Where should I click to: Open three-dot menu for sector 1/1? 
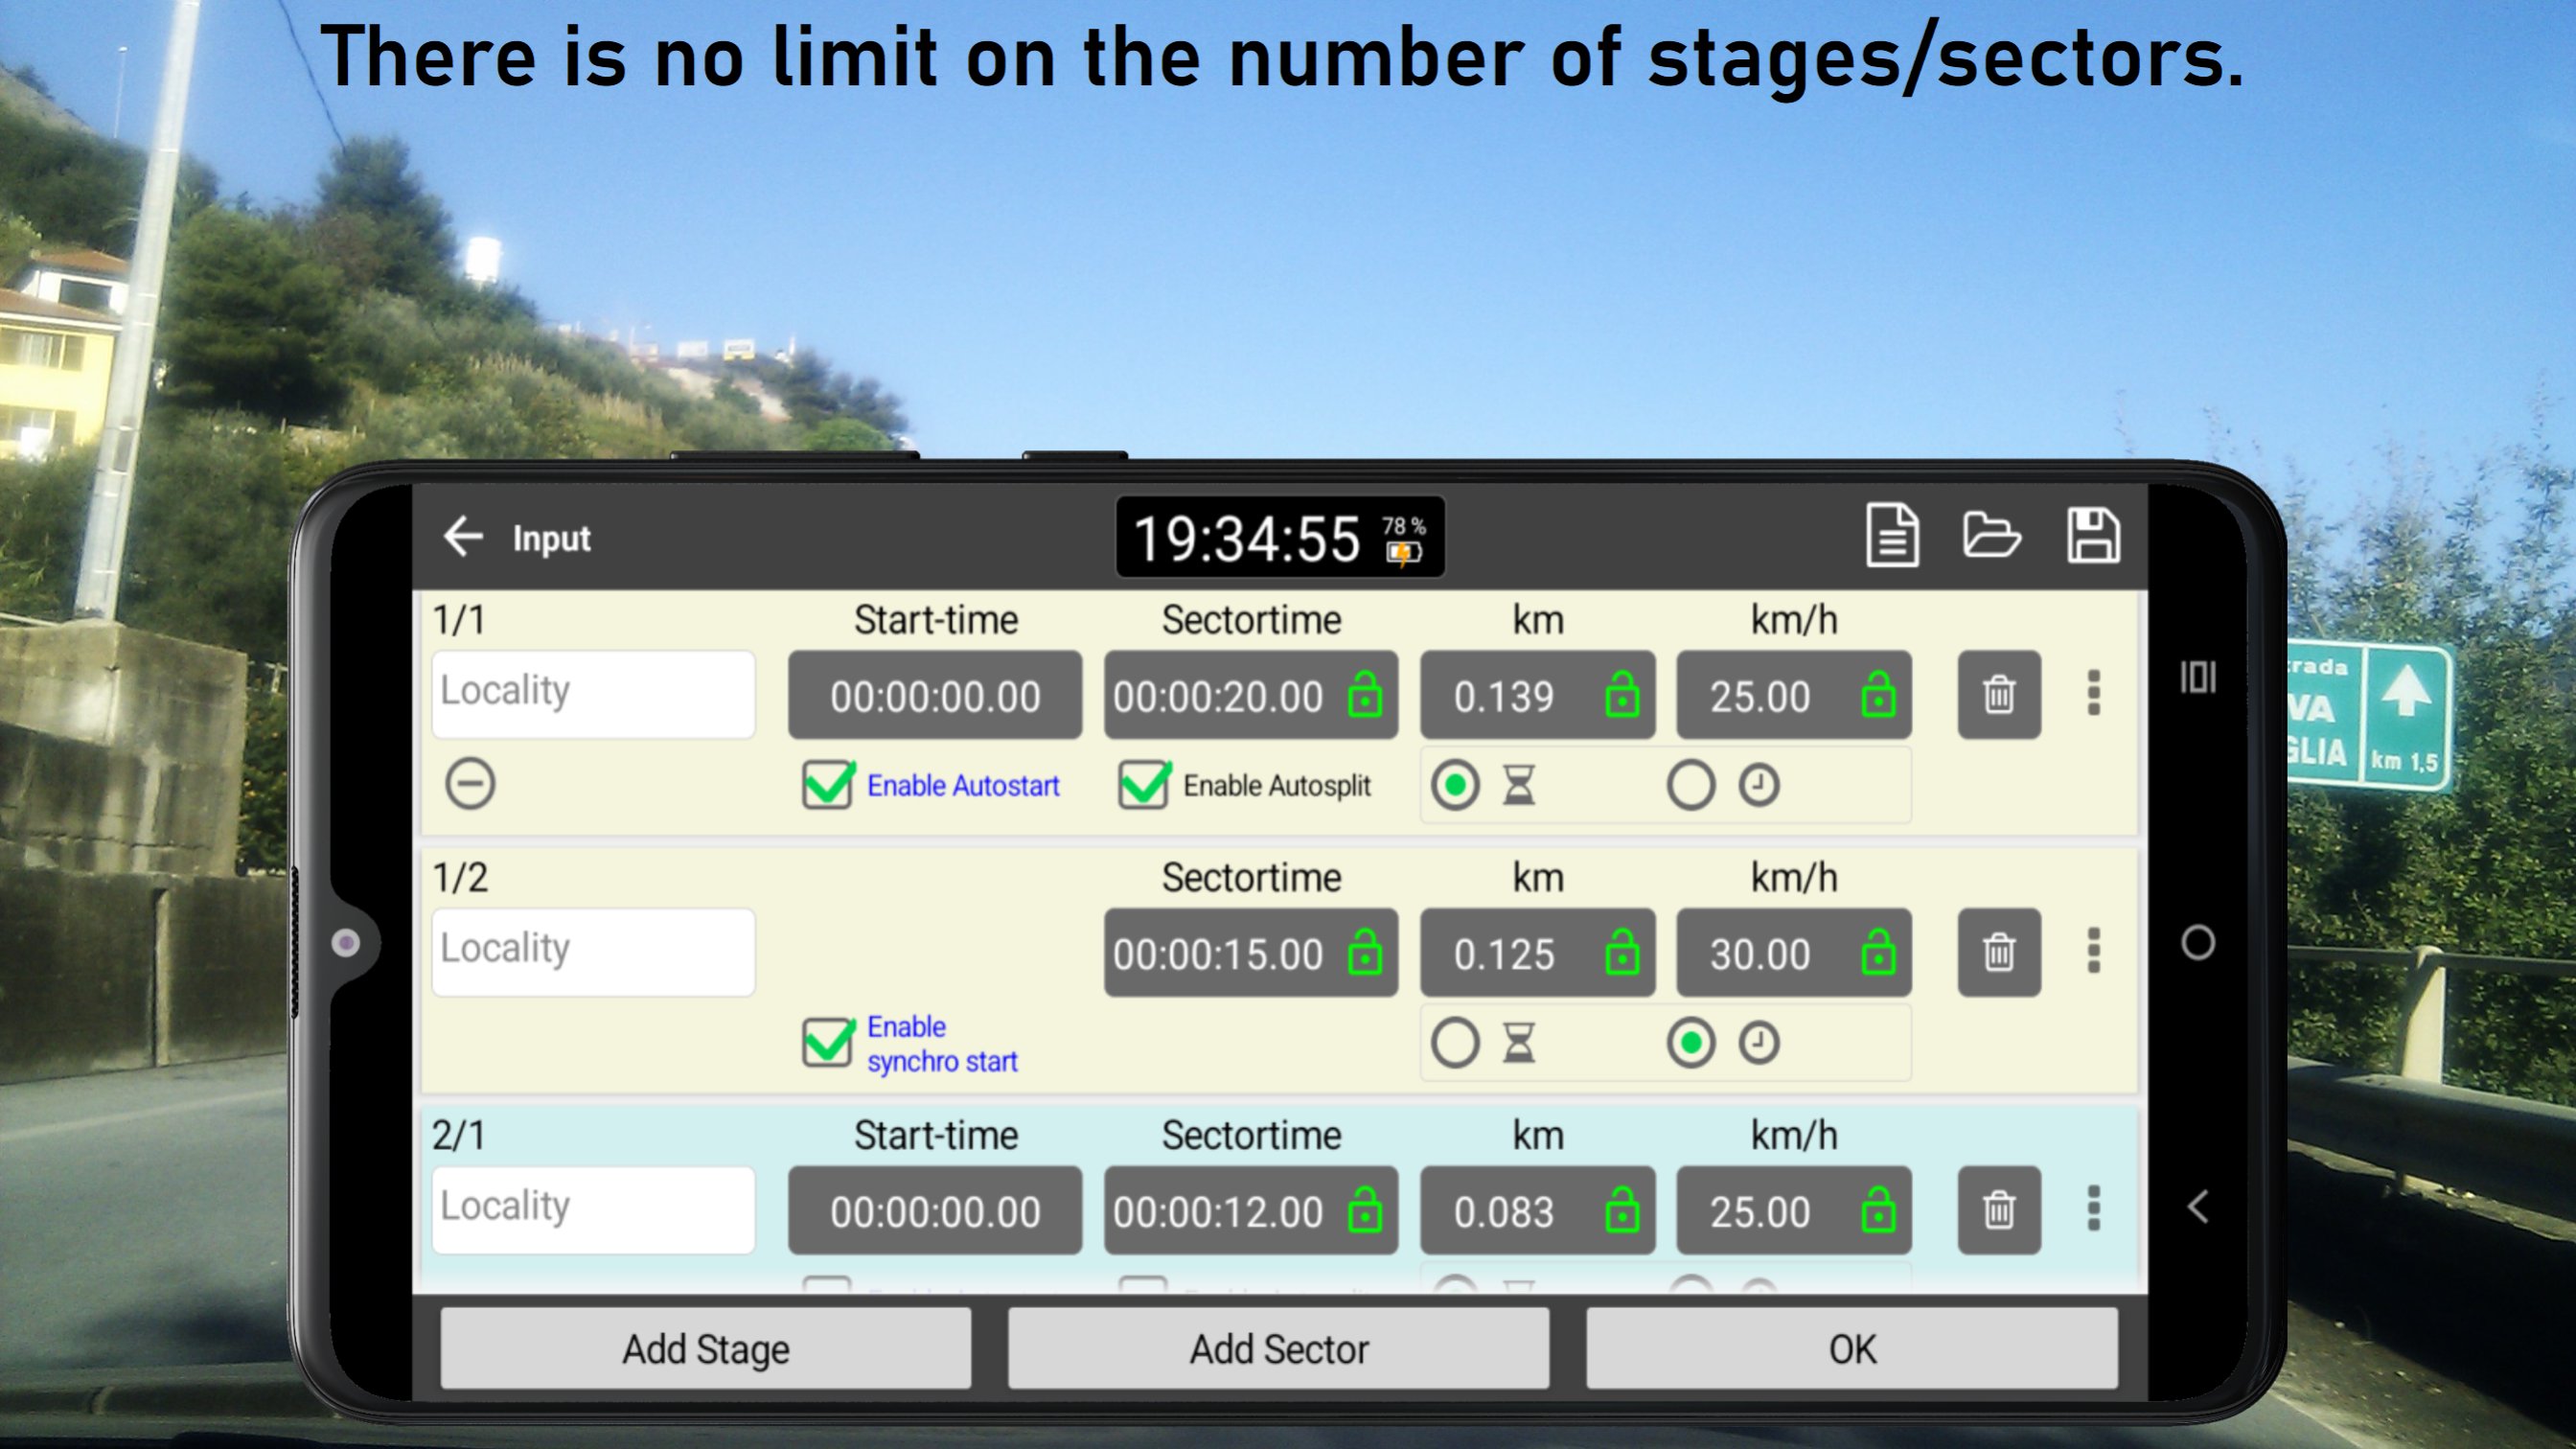pos(2094,693)
